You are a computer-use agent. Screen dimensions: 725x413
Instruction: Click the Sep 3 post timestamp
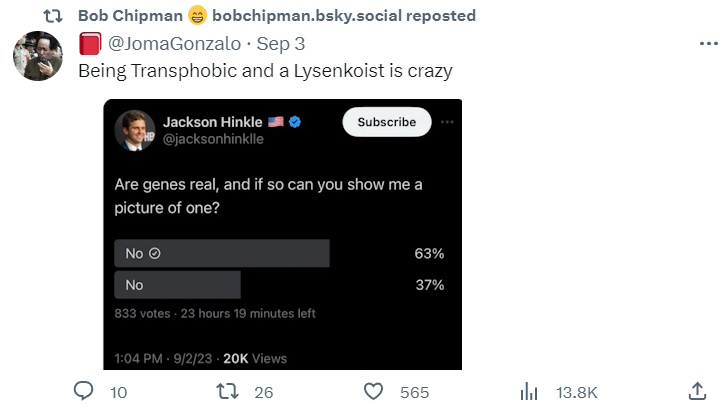(281, 44)
